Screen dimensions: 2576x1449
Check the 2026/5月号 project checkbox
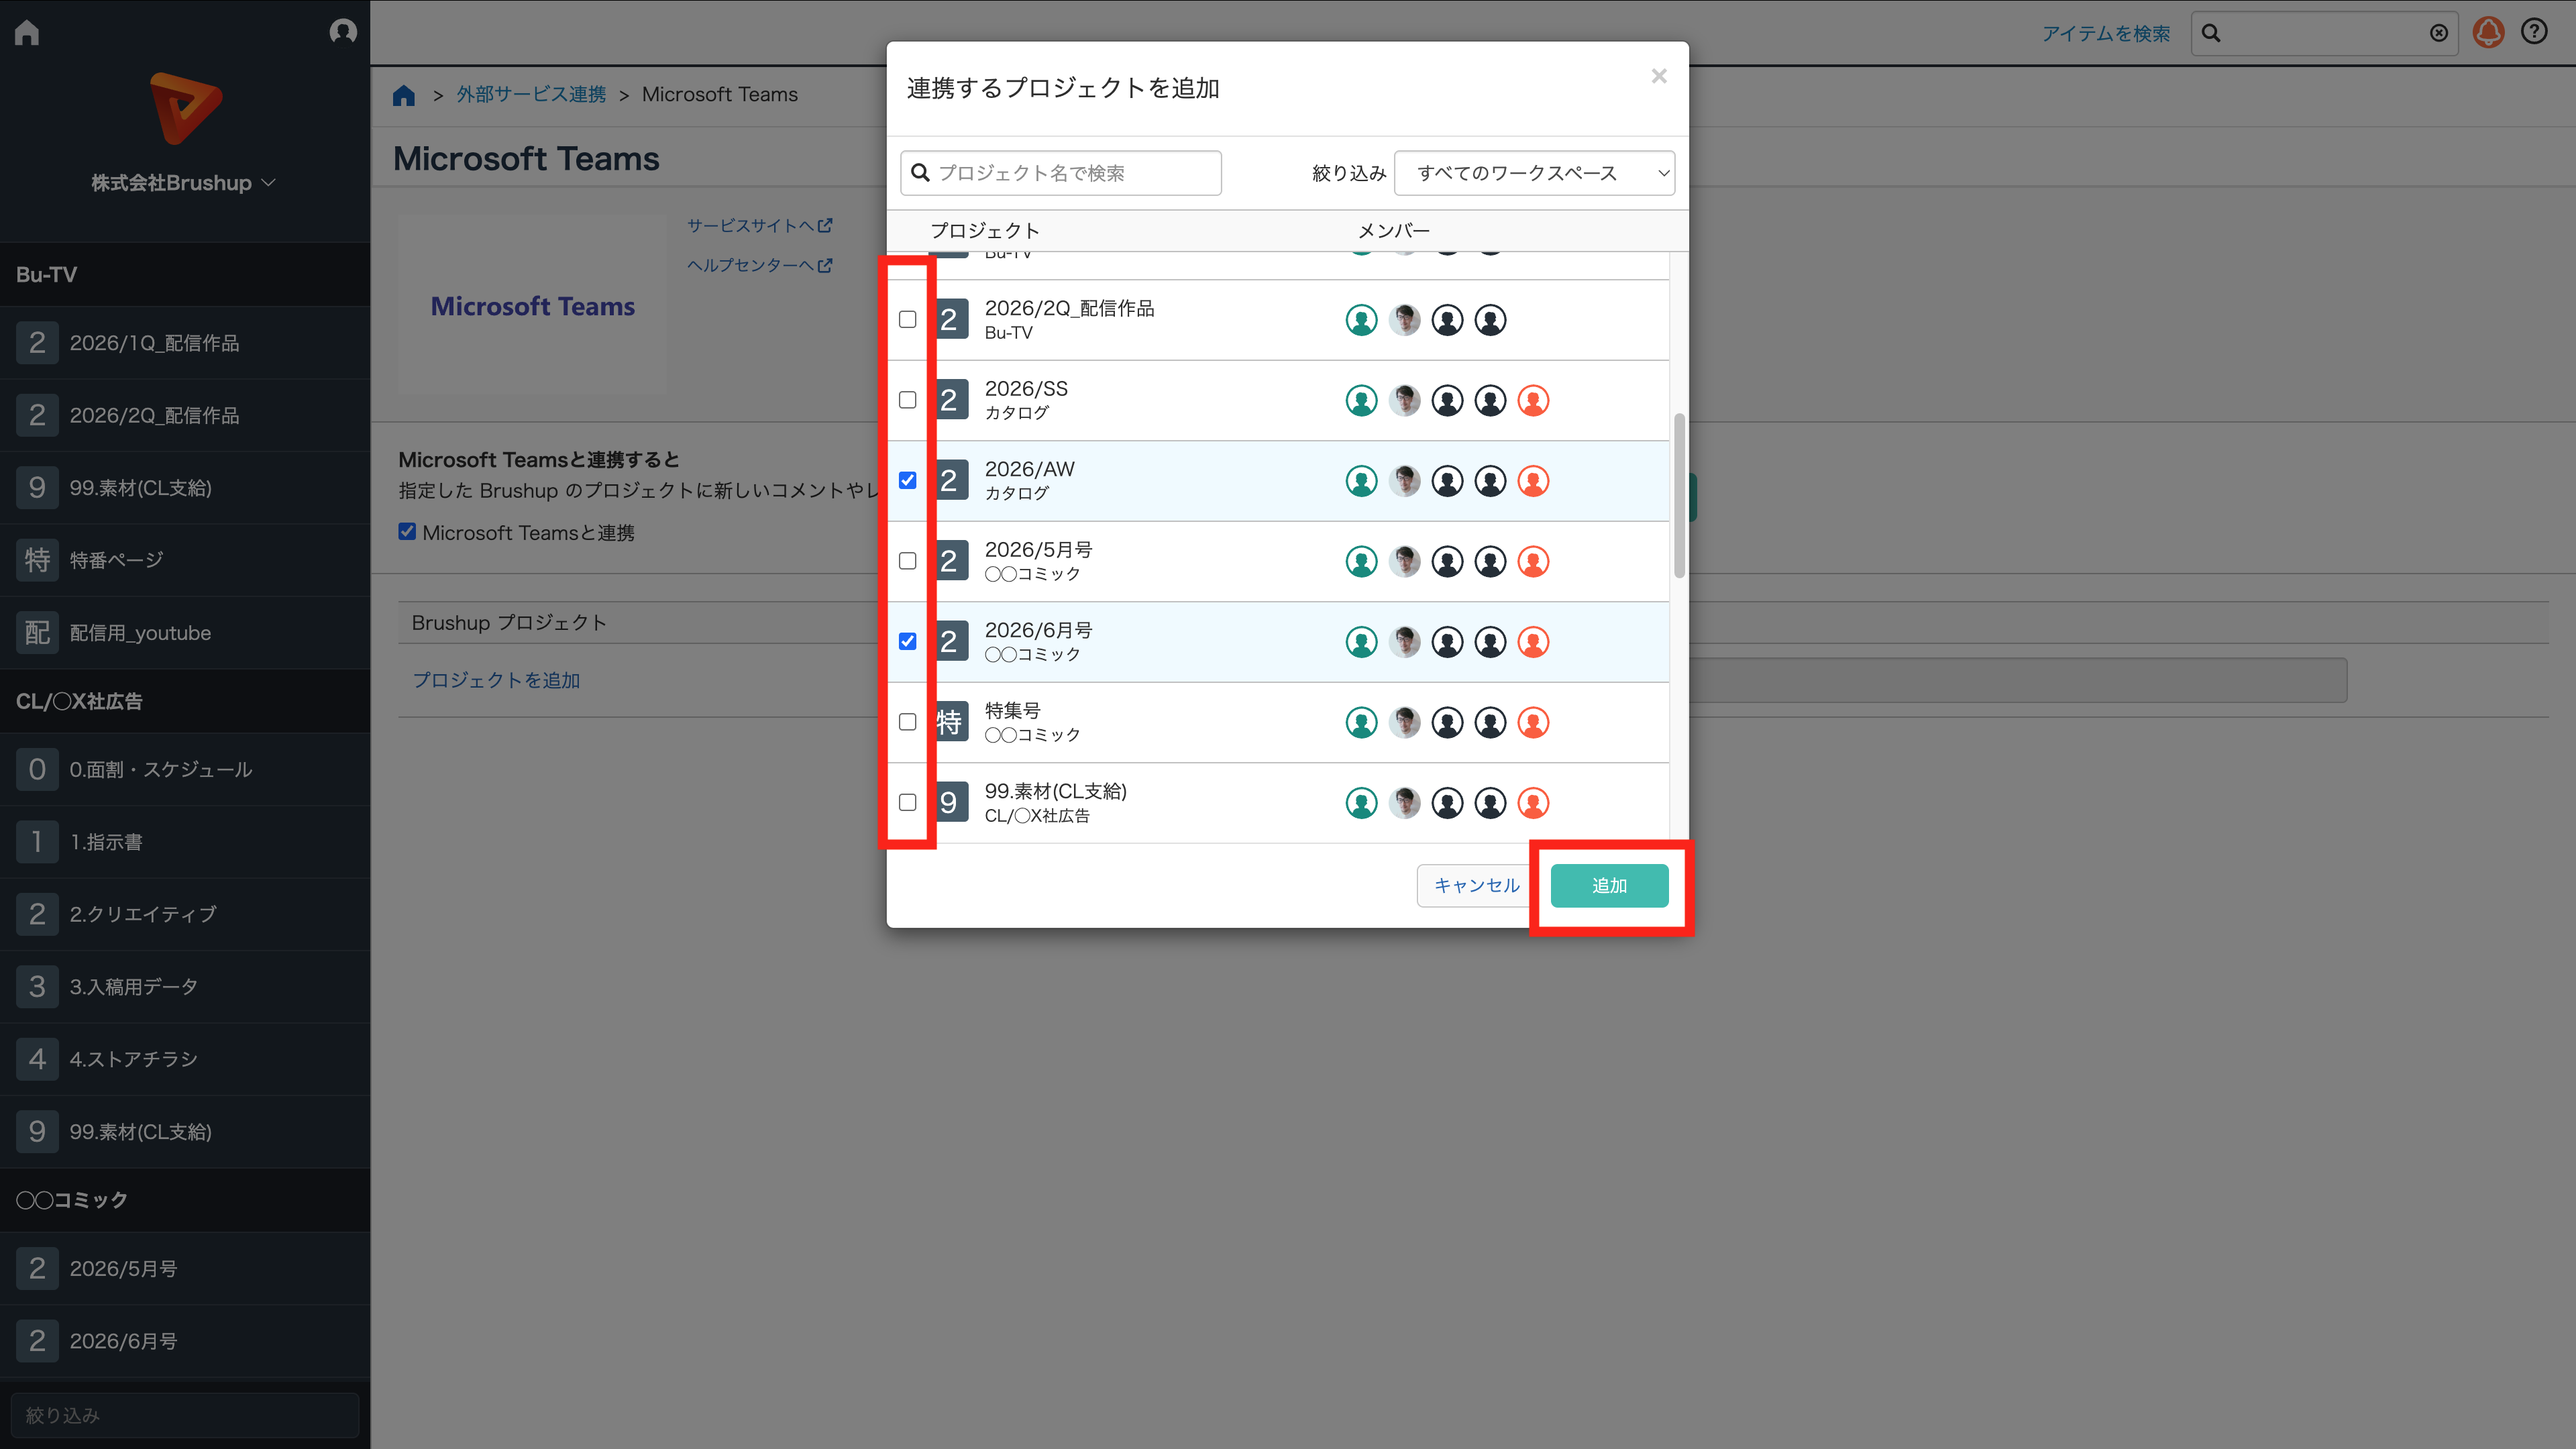(907, 561)
